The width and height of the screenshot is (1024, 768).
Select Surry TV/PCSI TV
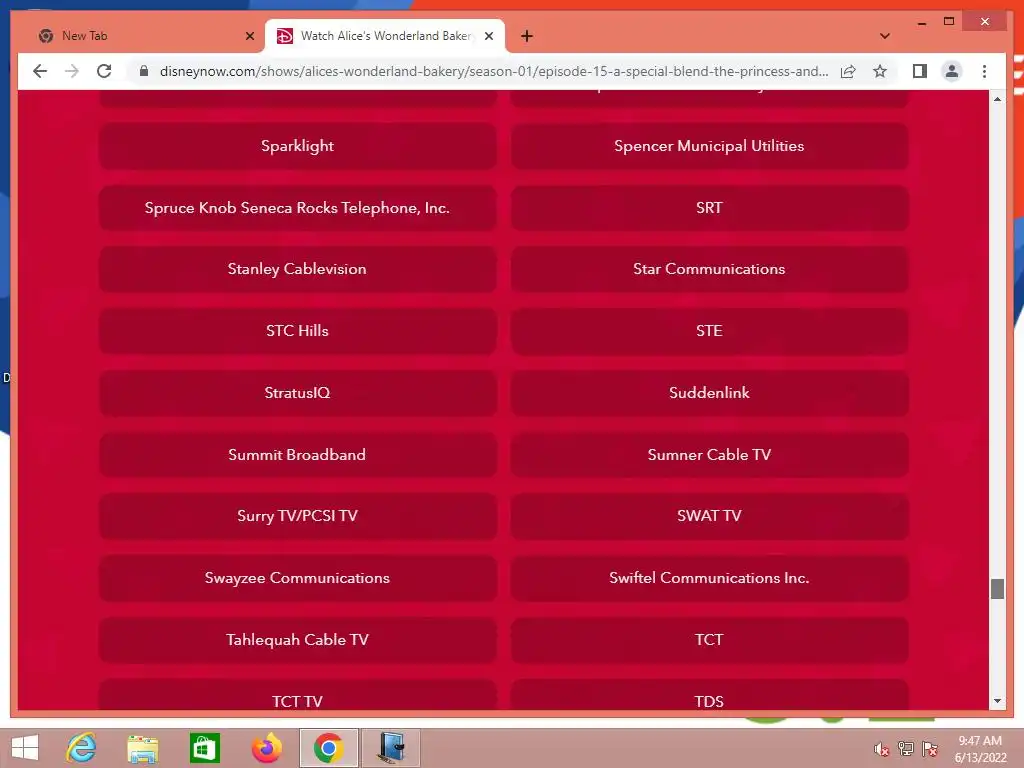pyautogui.click(x=297, y=516)
